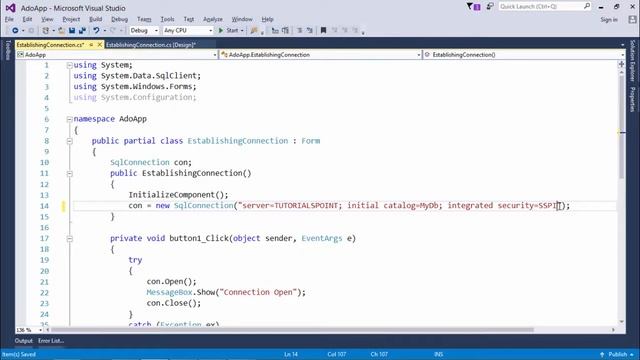Viewport: 640px width, 360px height.
Task: Click the Uncomment selected lines icon
Action: pyautogui.click(x=285, y=31)
